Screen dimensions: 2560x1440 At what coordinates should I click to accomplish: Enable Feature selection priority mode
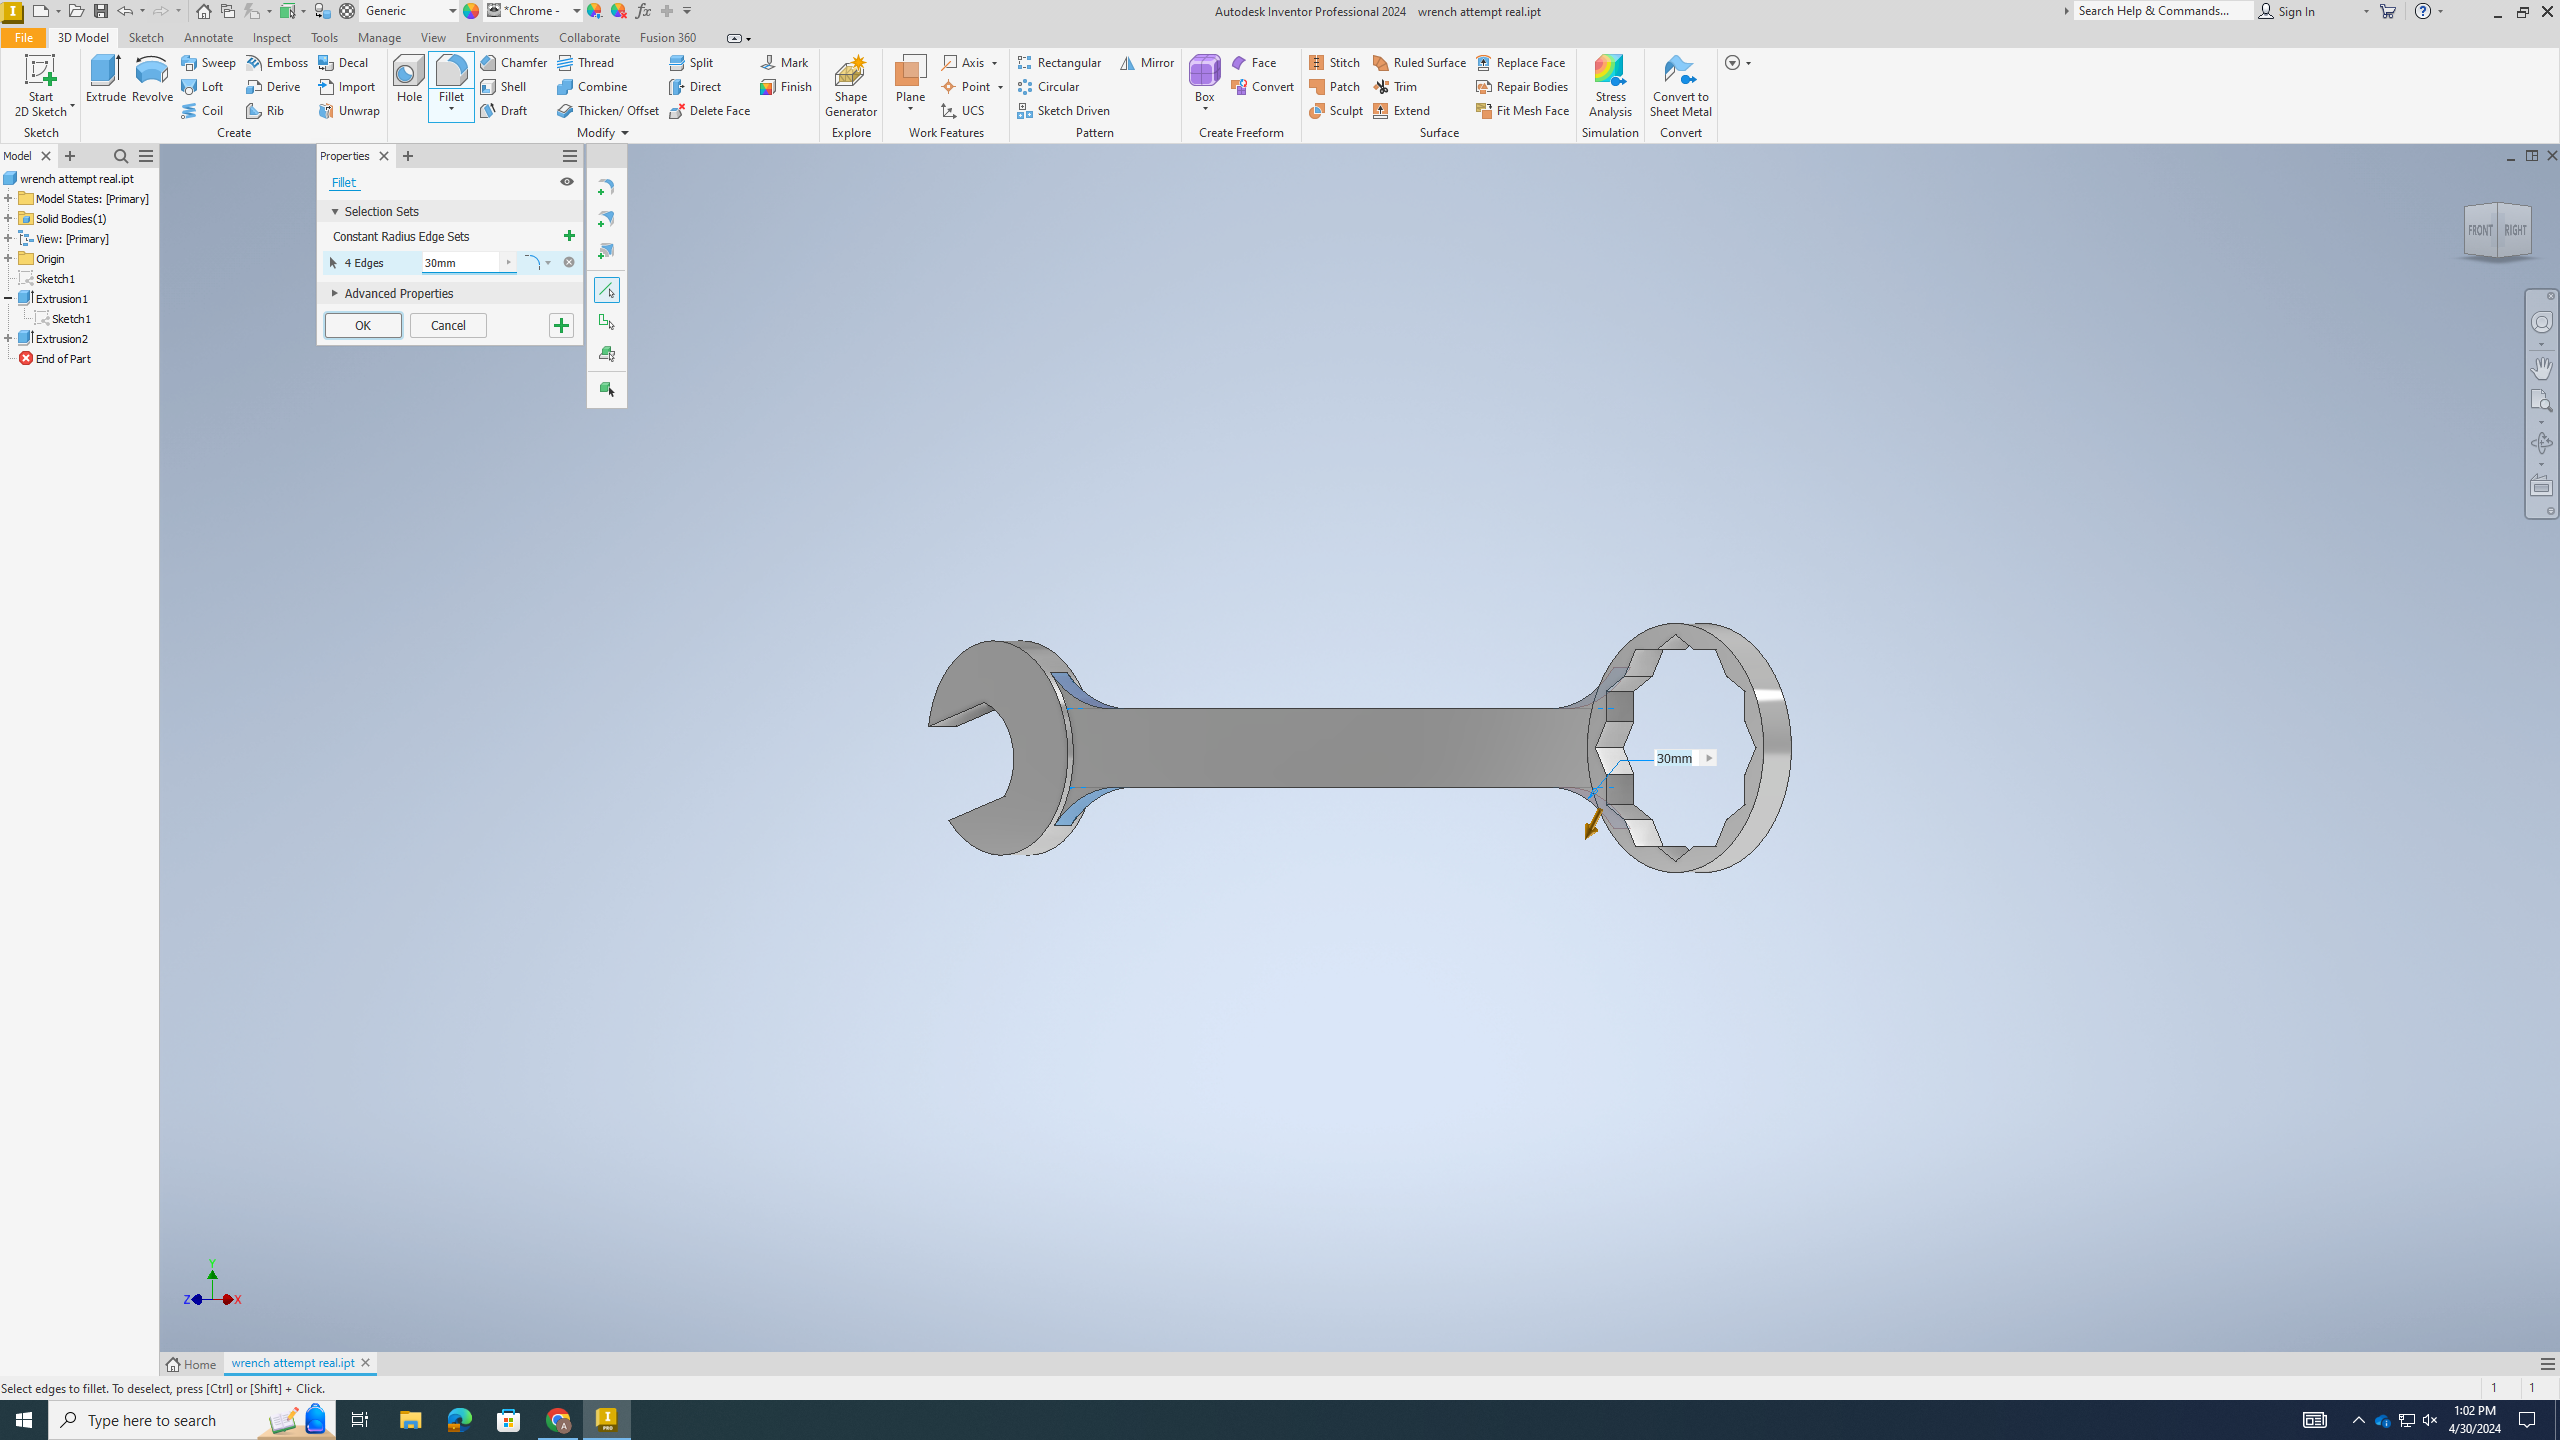(606, 354)
